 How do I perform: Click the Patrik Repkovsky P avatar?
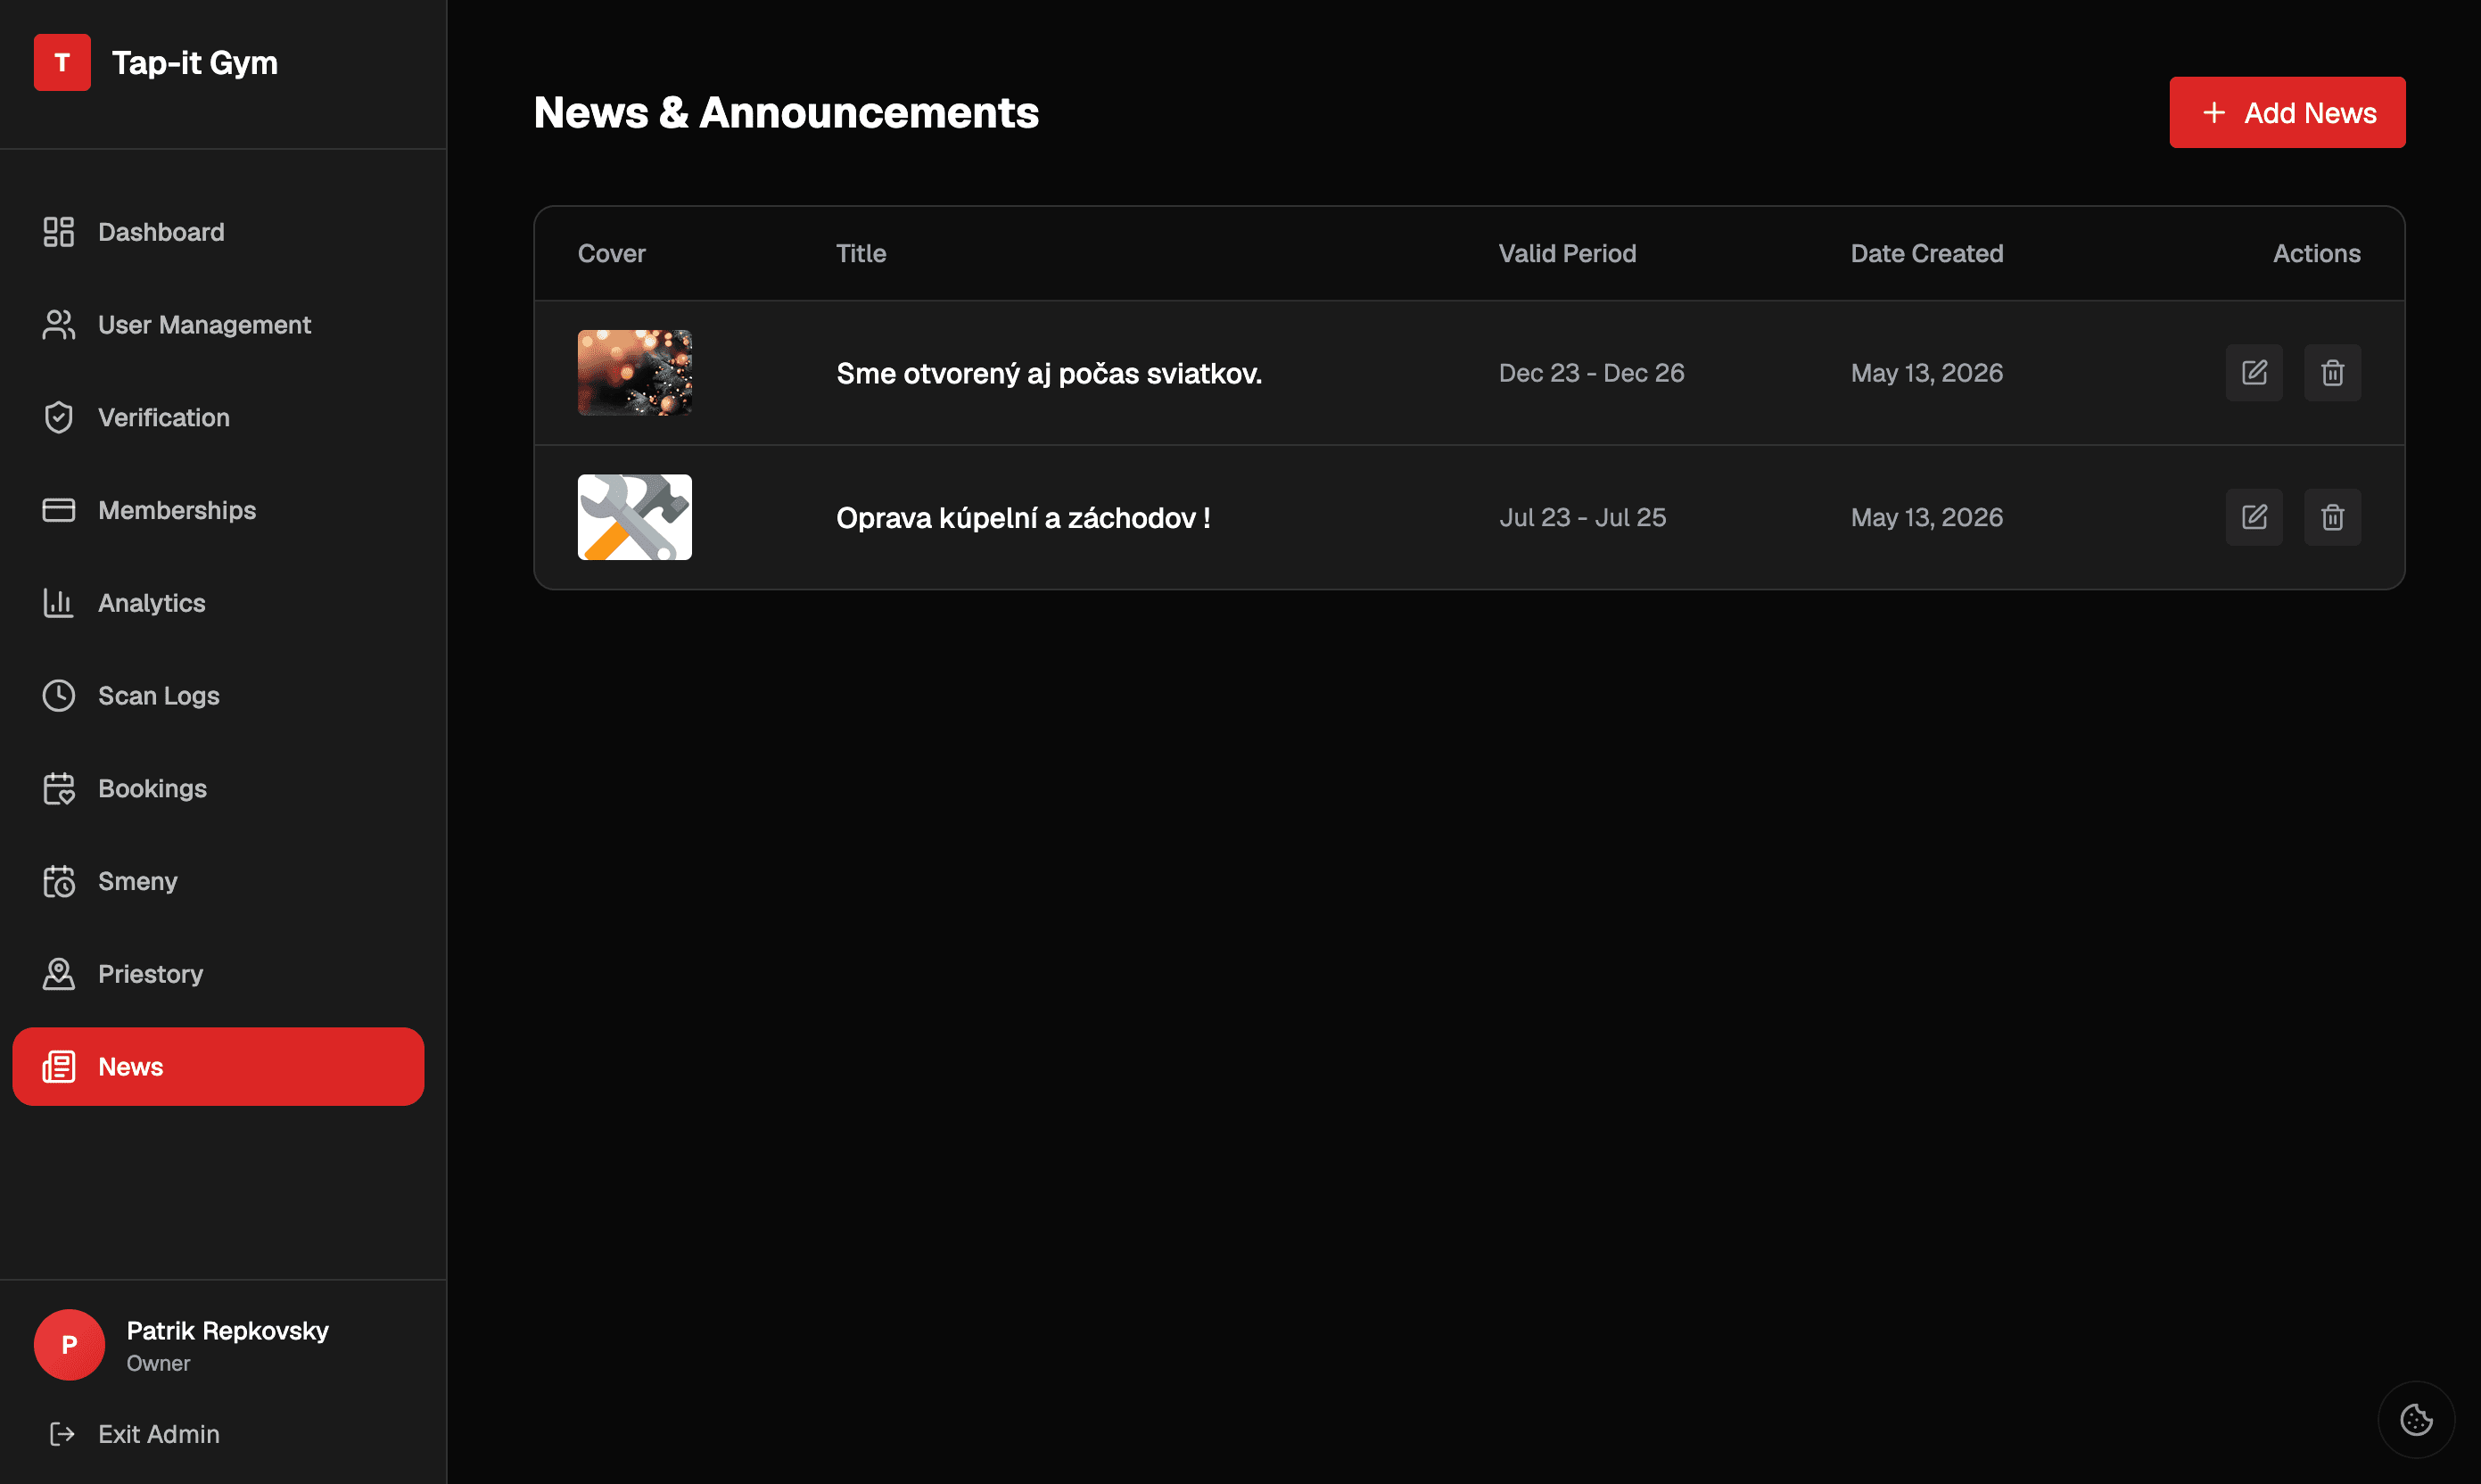[69, 1345]
